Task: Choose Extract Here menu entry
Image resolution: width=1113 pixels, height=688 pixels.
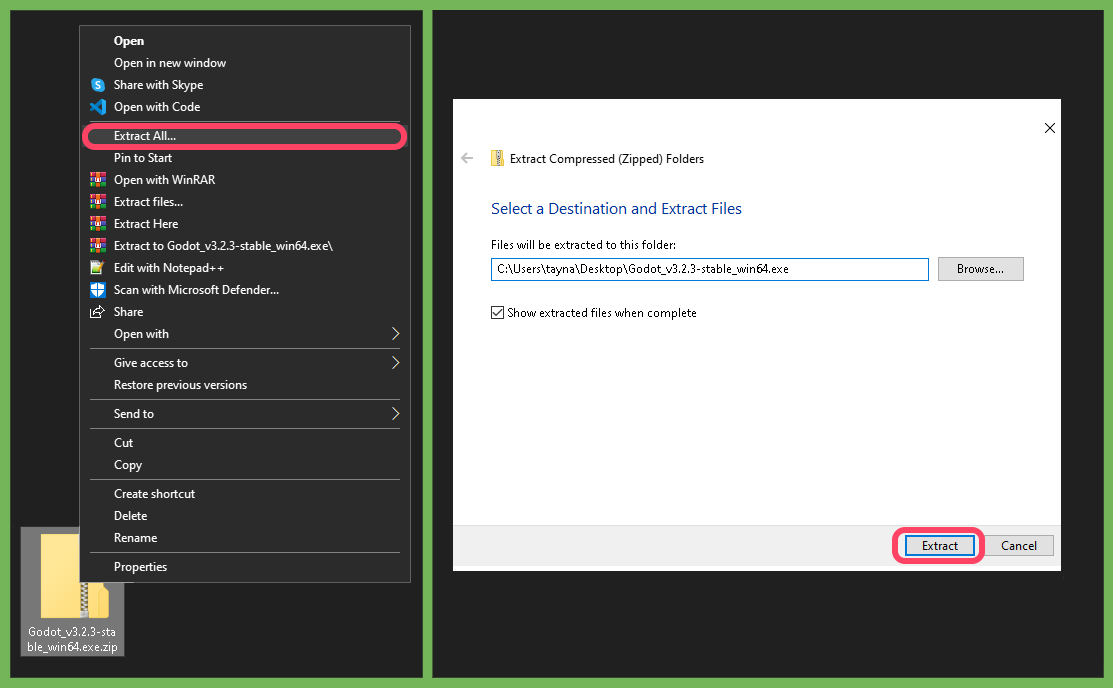Action: tap(245, 224)
